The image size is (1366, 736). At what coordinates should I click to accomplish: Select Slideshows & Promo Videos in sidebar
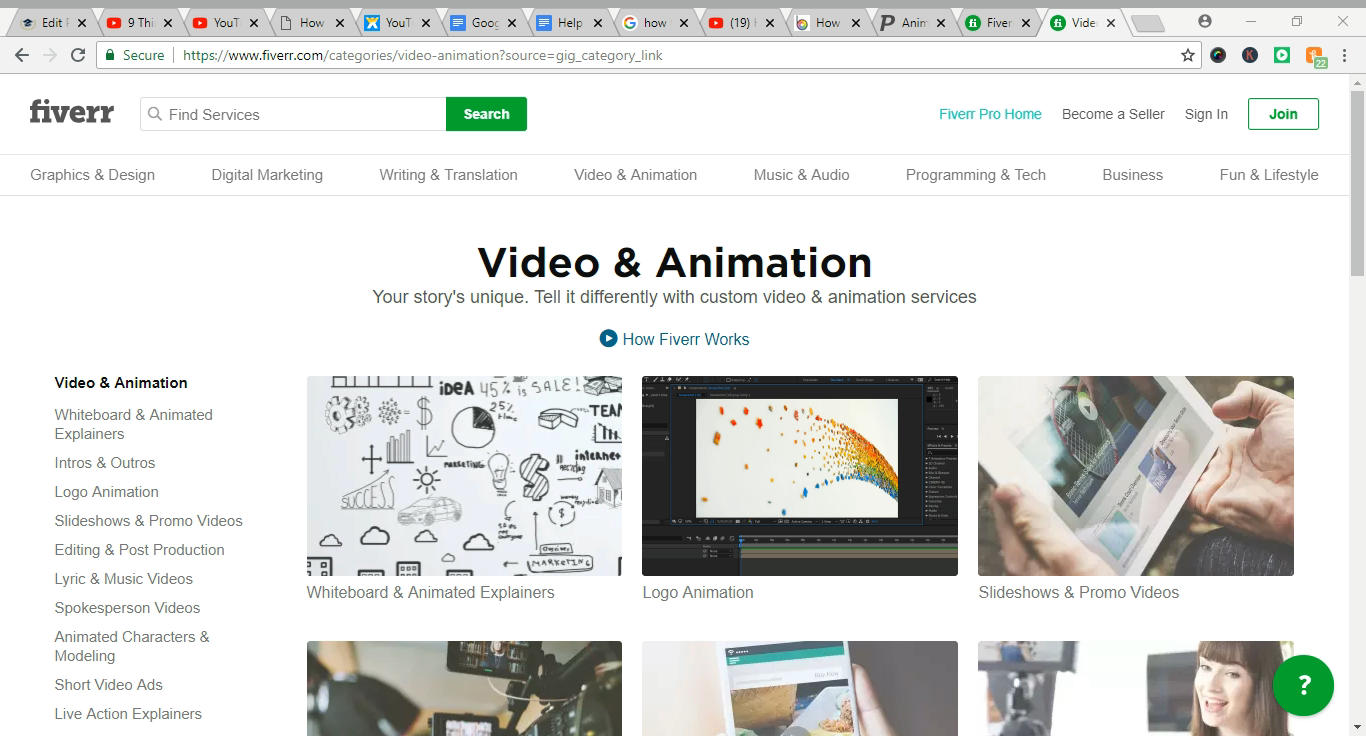[x=149, y=521]
